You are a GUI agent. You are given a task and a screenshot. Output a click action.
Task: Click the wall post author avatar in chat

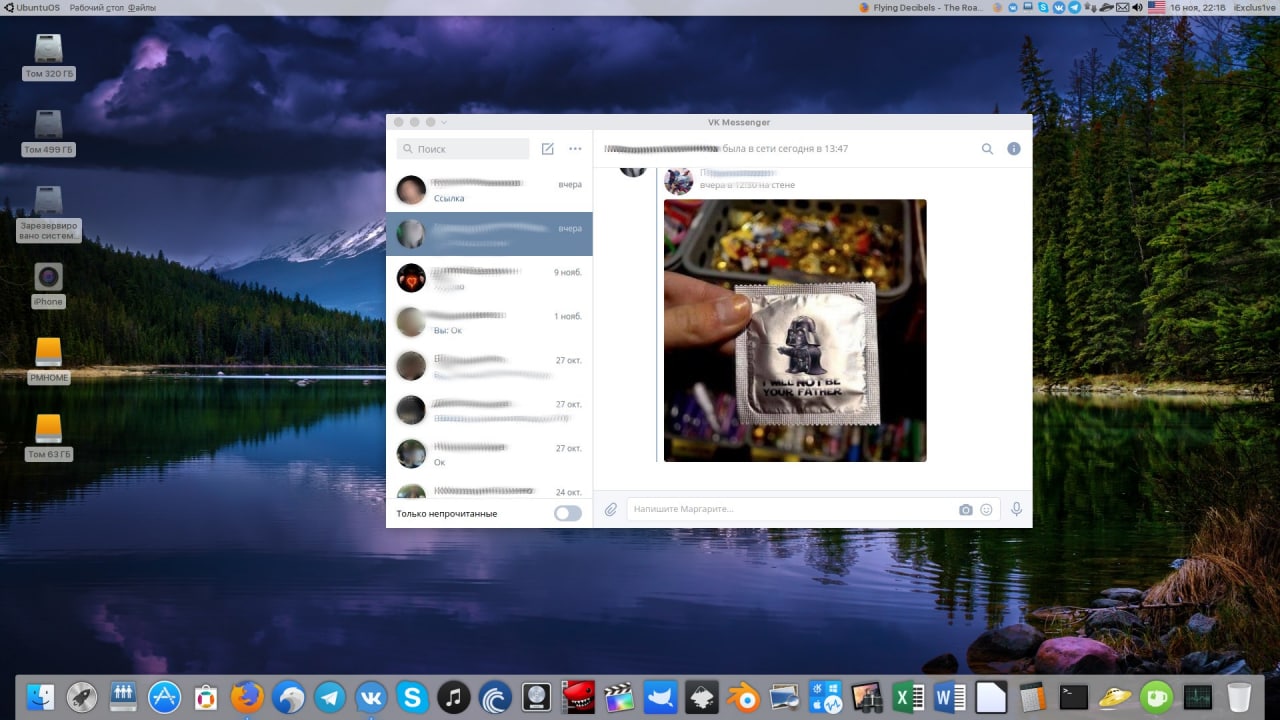(678, 181)
